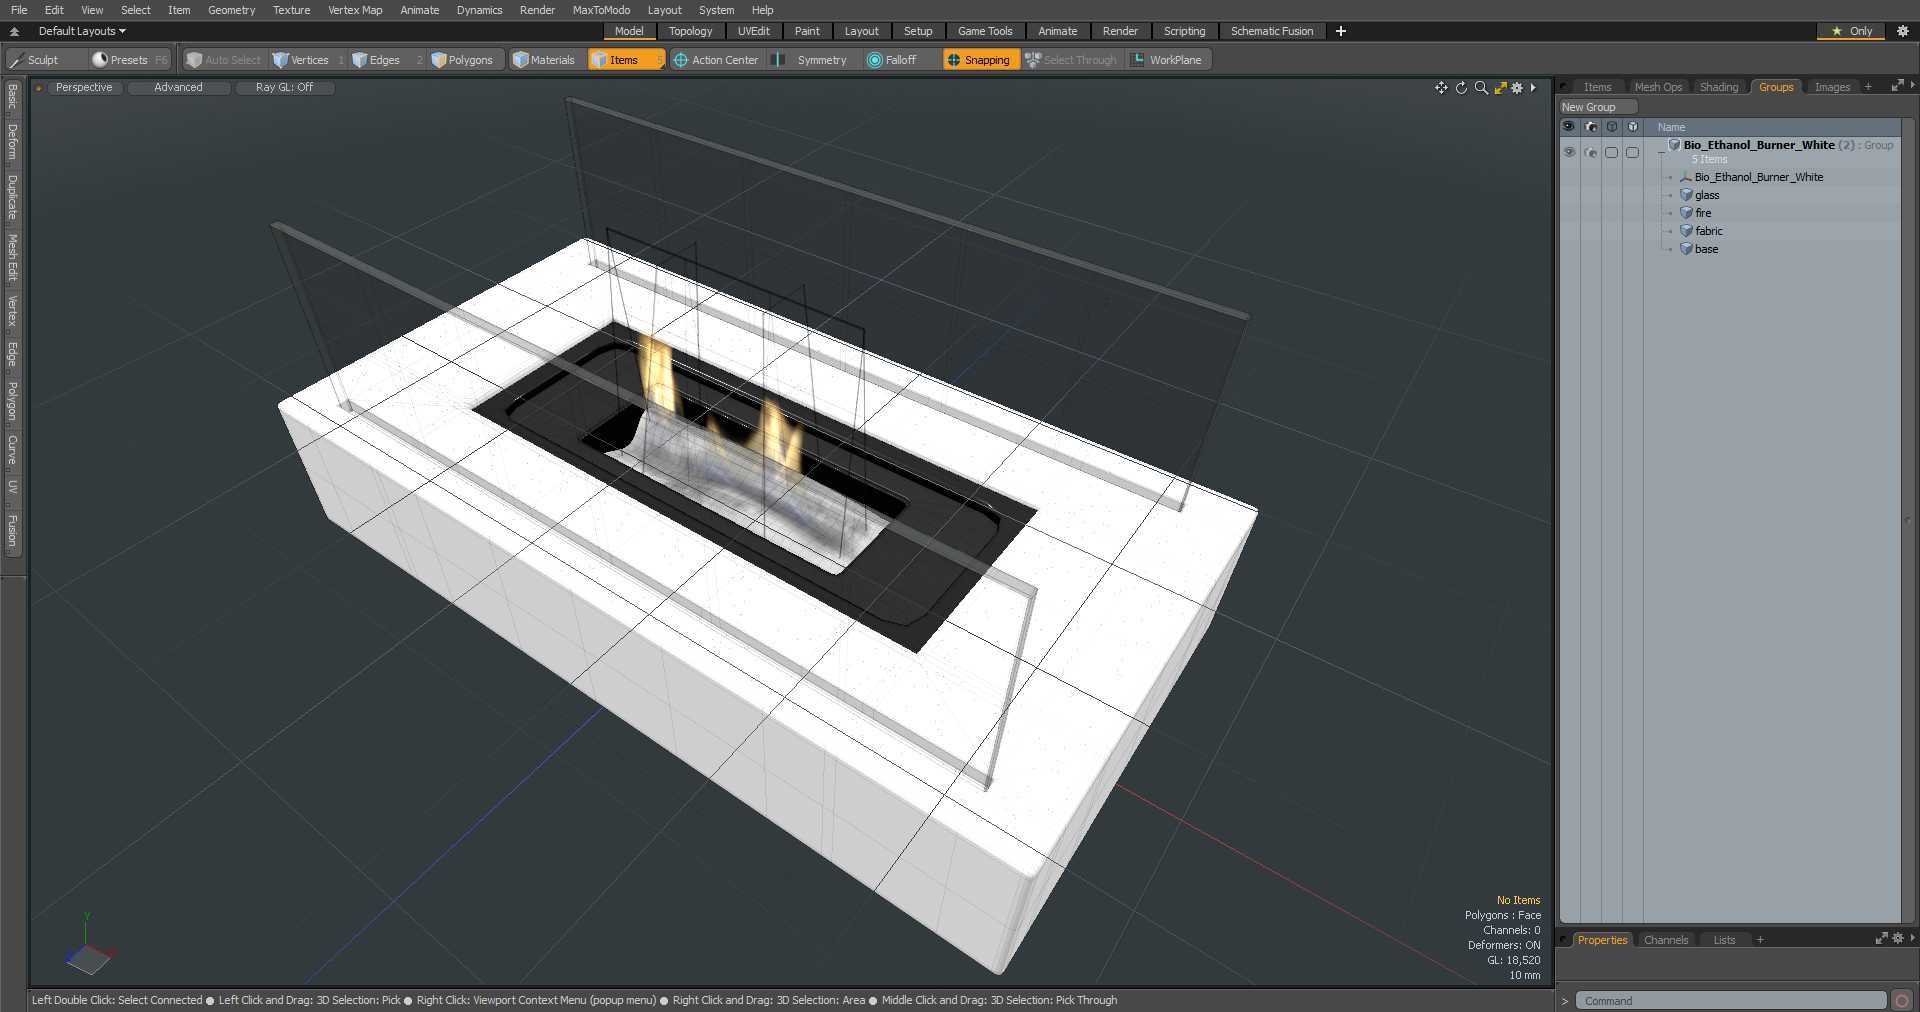Select the glass mesh item
The height and width of the screenshot is (1012, 1920).
pyautogui.click(x=1707, y=195)
